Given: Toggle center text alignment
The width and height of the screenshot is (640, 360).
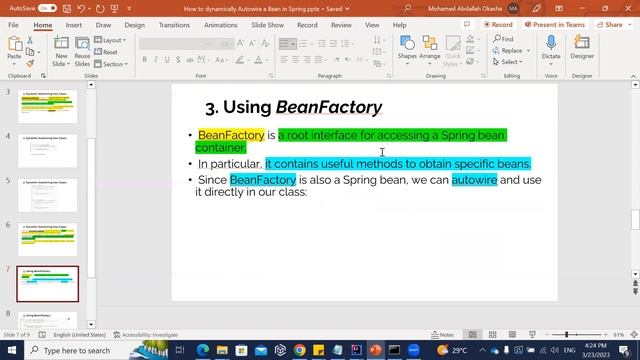Looking at the screenshot, I should coord(296,60).
